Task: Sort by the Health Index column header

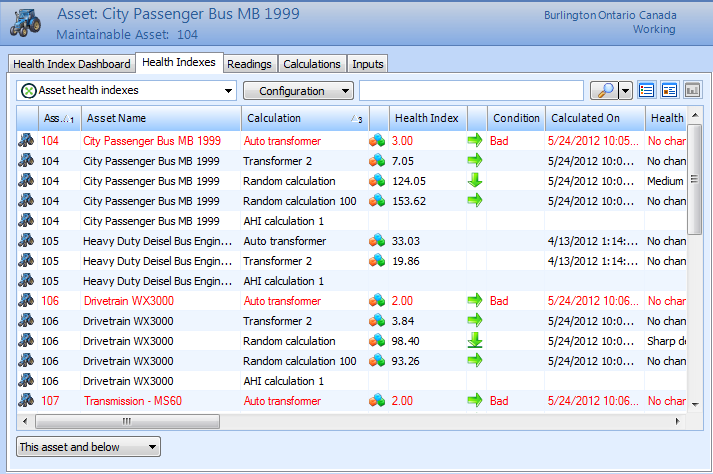Action: point(426,118)
